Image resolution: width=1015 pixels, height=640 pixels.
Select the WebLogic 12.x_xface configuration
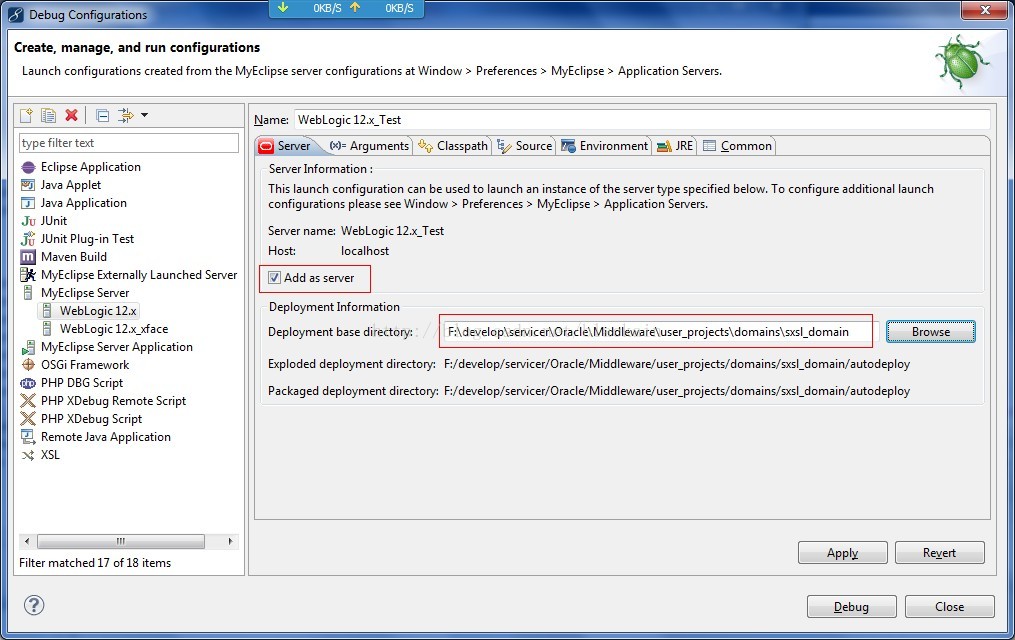[x=114, y=329]
